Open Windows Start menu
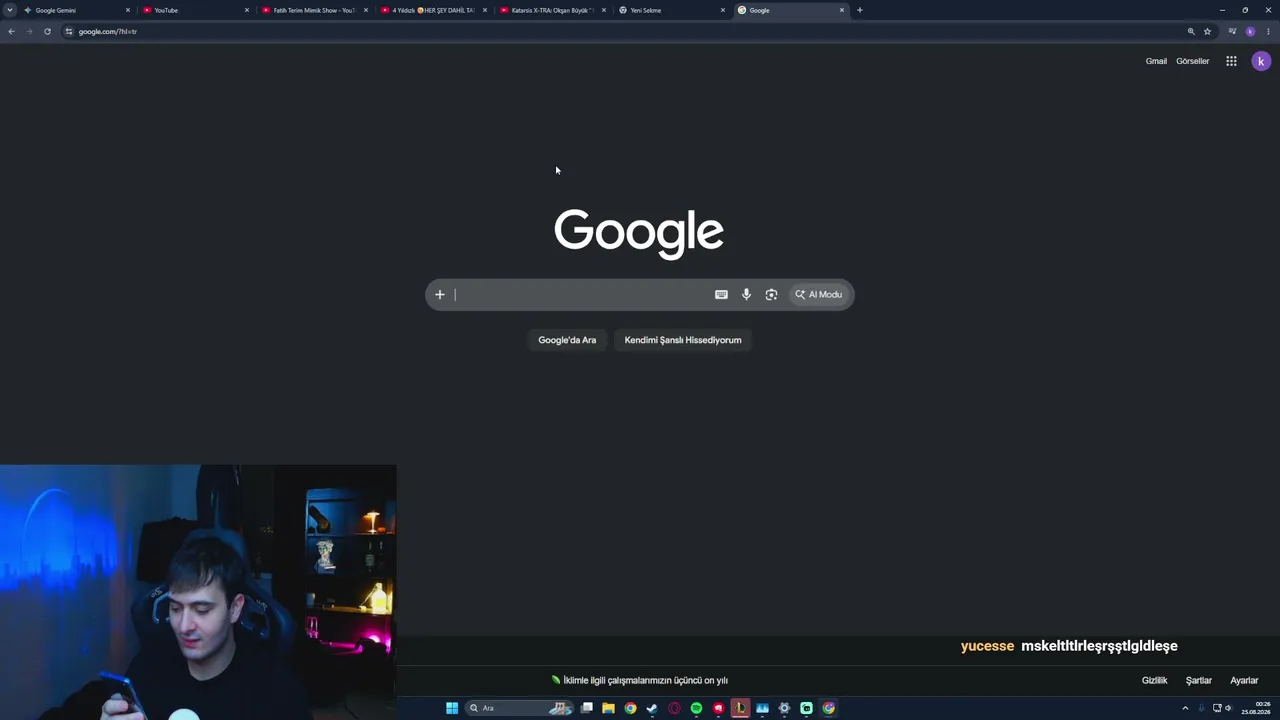1280x720 pixels. [x=452, y=708]
